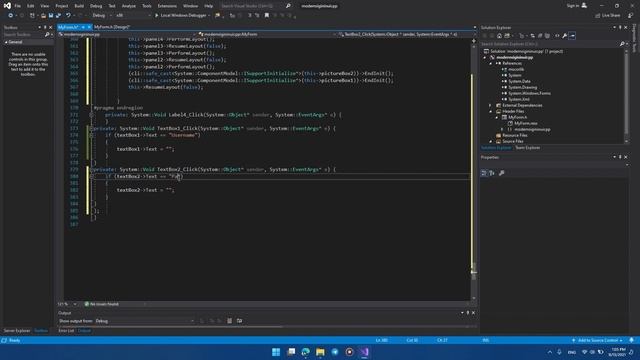Select MyForm.resx file
The height and width of the screenshot is (360, 640).
coord(525,123)
